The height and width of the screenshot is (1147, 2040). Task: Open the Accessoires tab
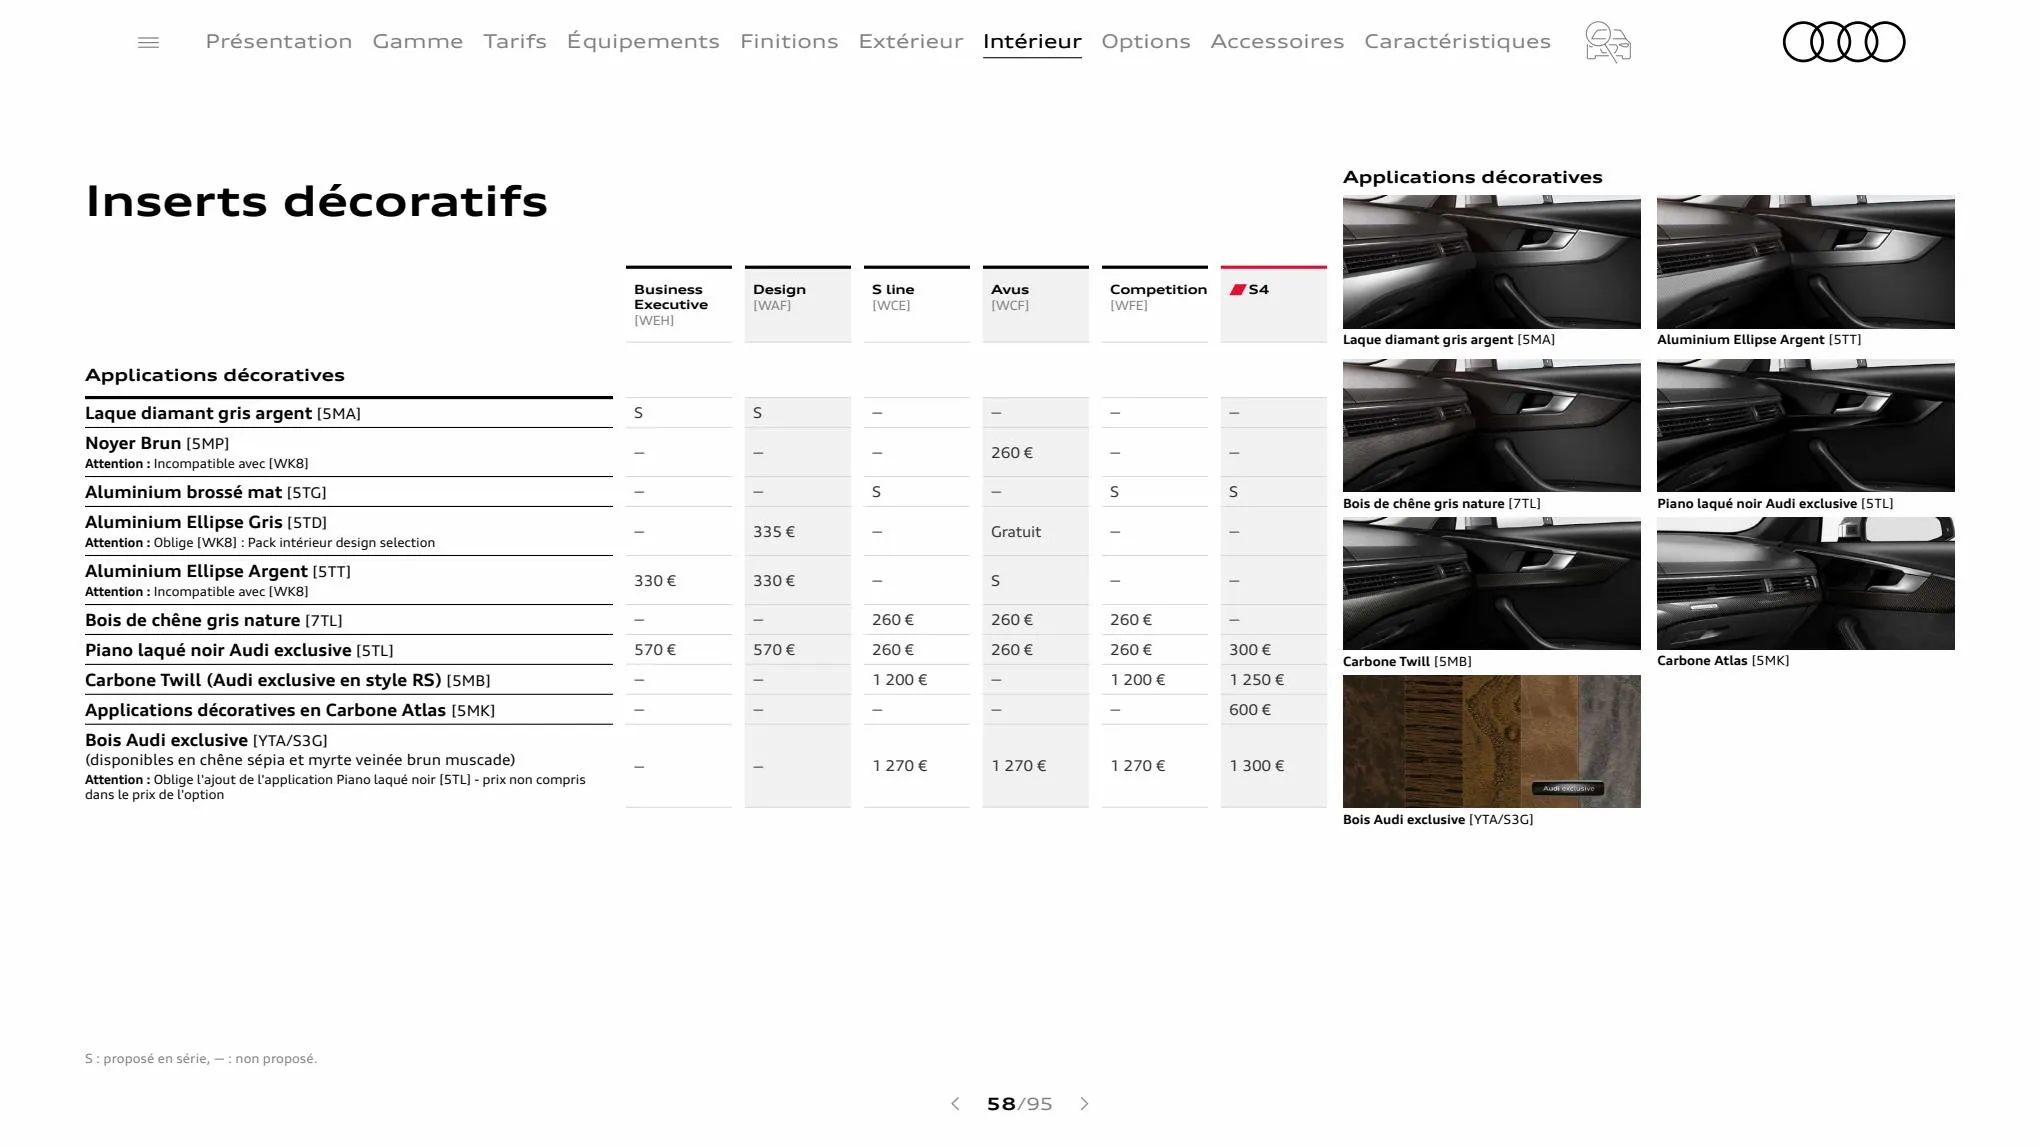click(1277, 41)
